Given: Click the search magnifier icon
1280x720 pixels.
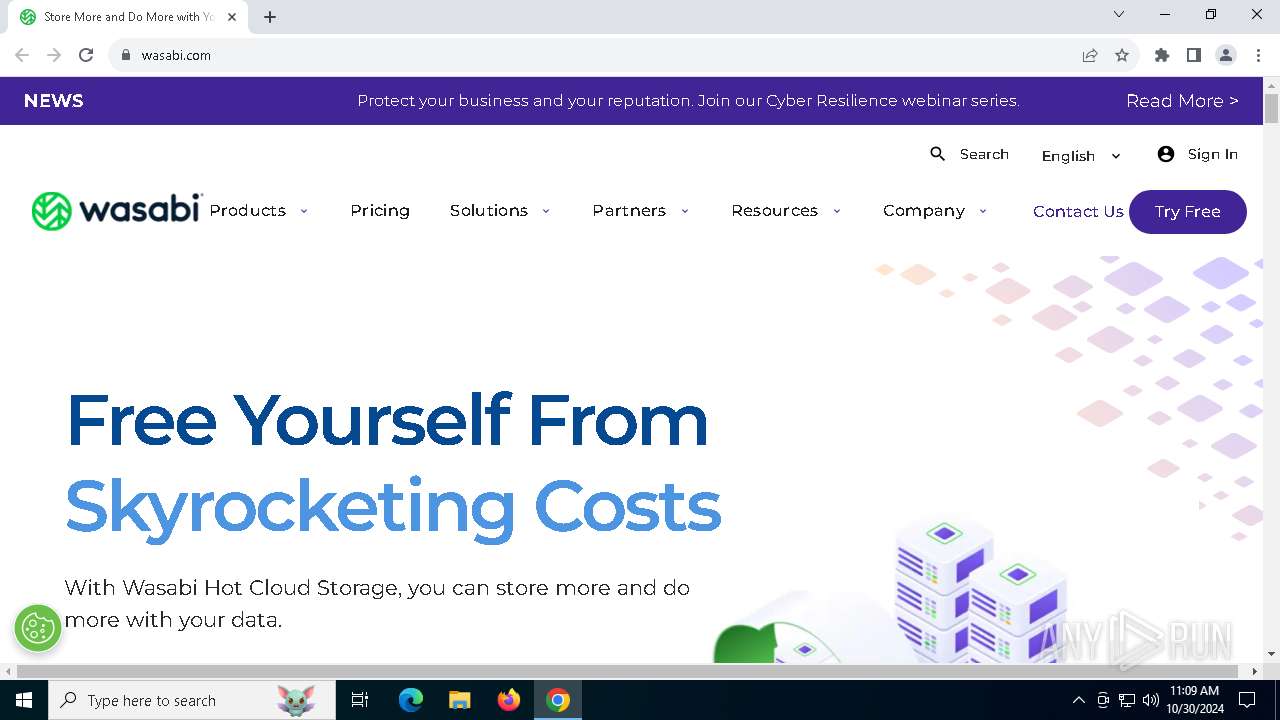Looking at the screenshot, I should coord(937,154).
